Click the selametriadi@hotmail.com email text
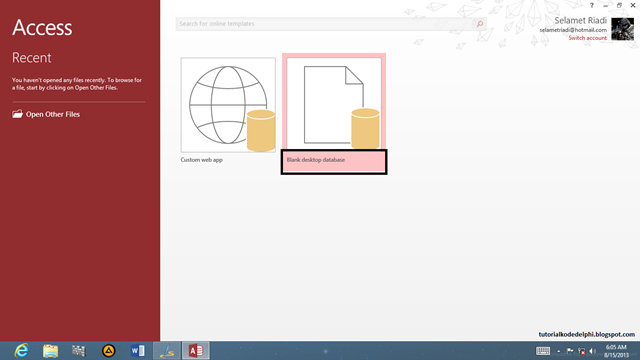 coord(573,30)
